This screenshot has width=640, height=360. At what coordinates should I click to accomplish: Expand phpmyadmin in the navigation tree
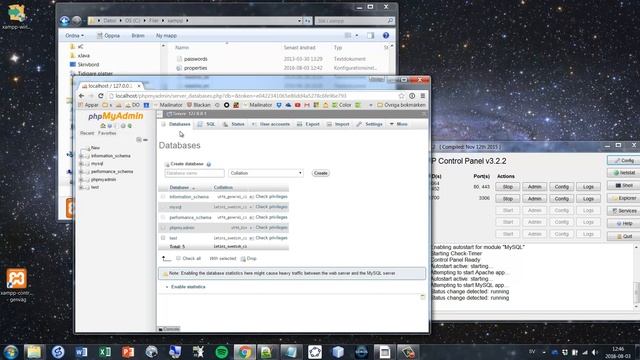(81, 180)
